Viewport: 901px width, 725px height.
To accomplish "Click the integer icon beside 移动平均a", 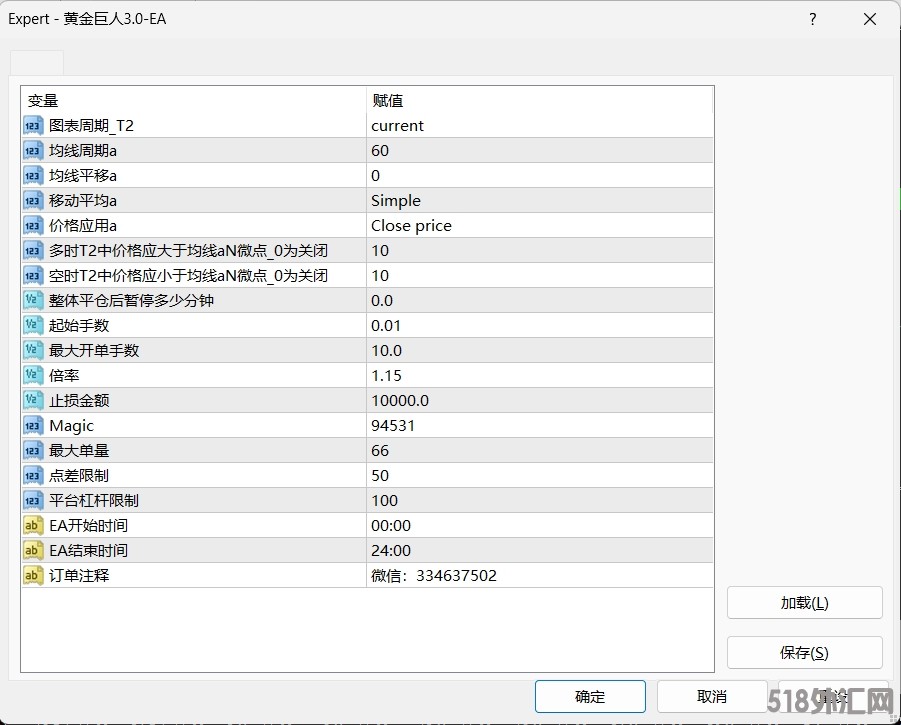I will coord(33,200).
